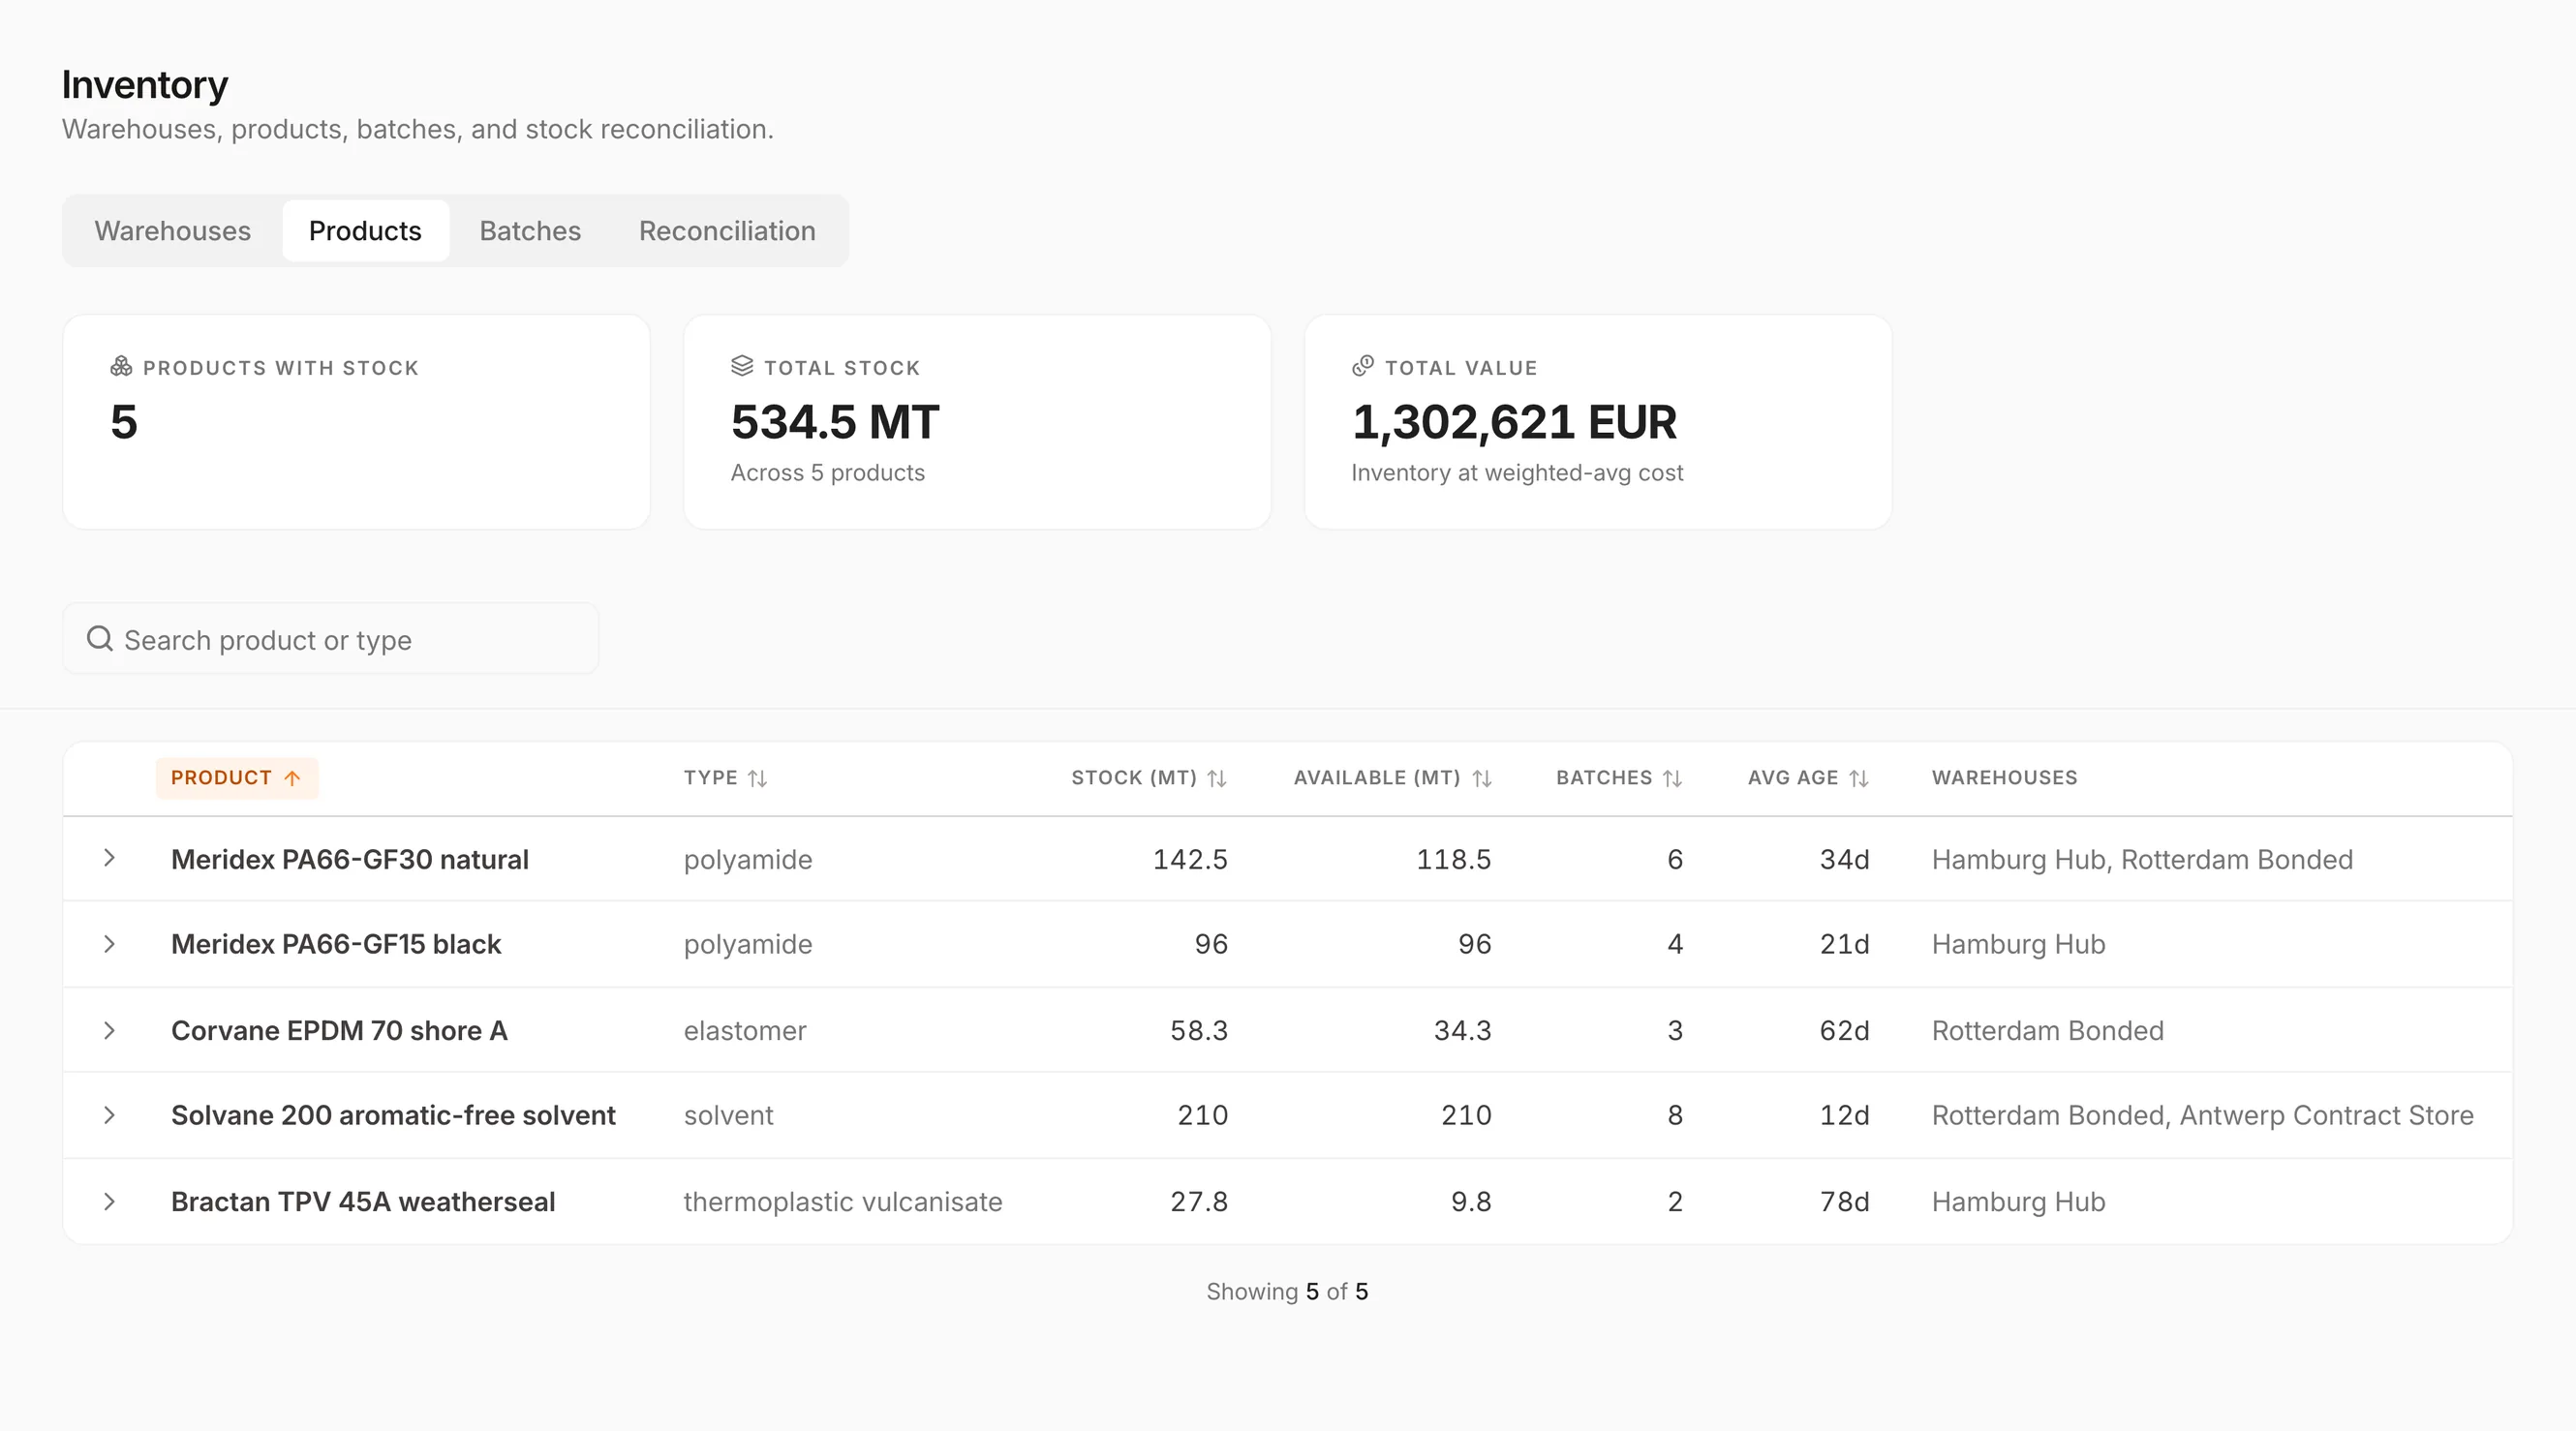
Task: Click the elastomer type cell
Action: tap(745, 1031)
